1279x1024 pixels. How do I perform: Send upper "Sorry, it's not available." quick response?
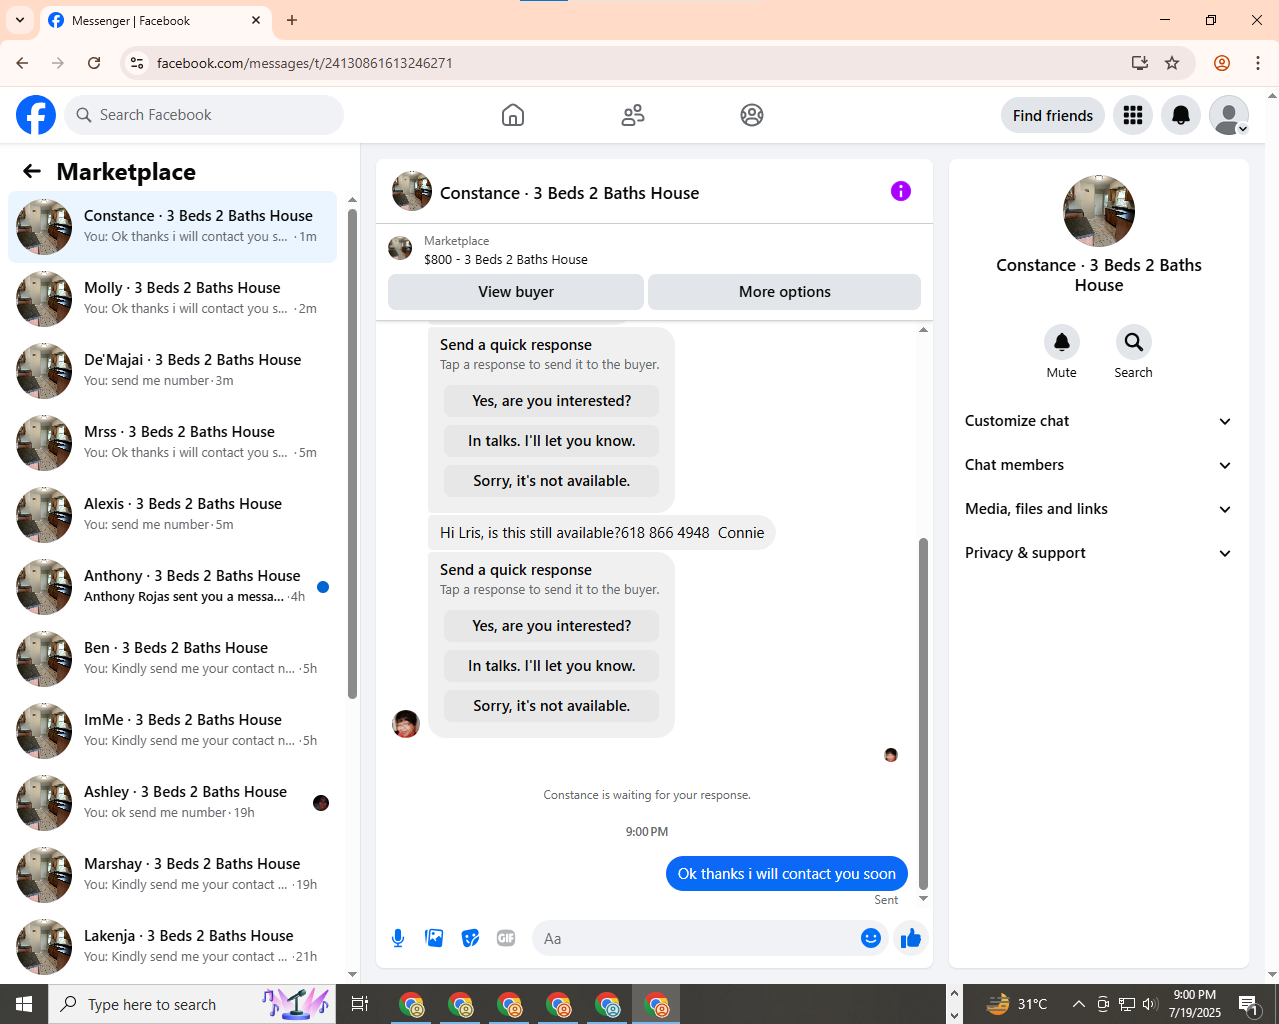coord(552,481)
